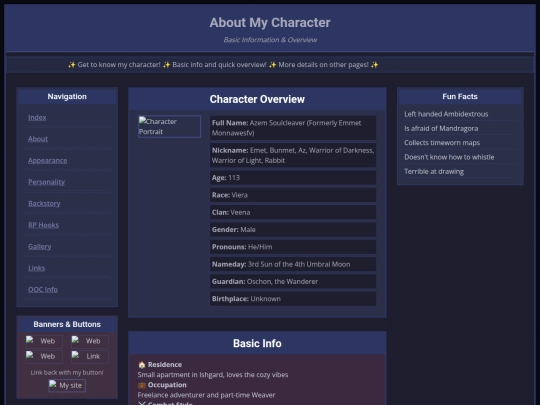Open the Gallery navigation link

[x=40, y=247]
